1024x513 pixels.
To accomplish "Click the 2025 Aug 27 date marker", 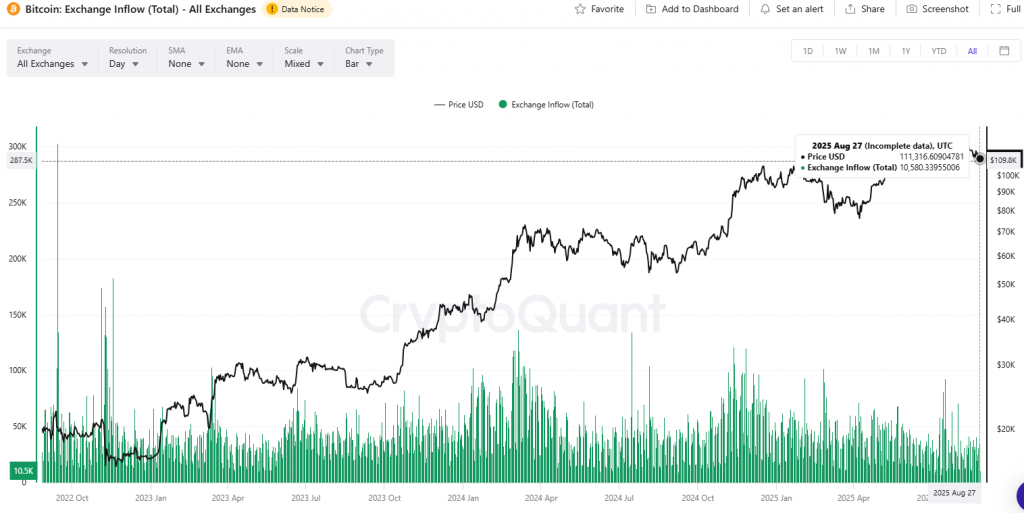I will (953, 493).
